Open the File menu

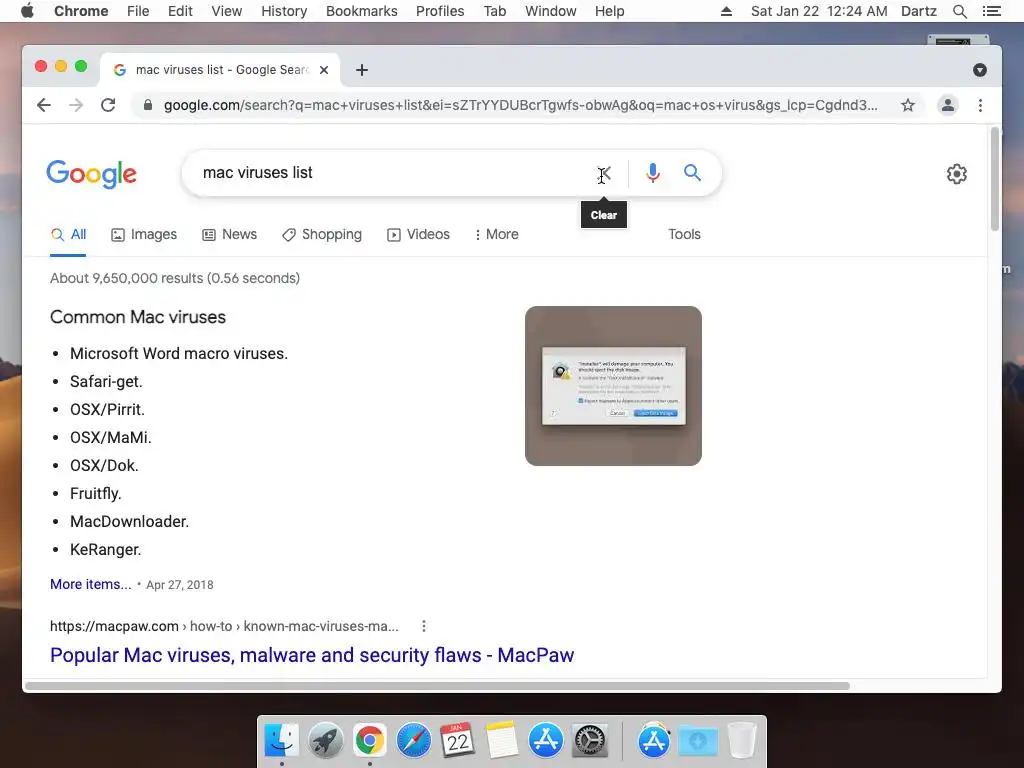click(138, 11)
